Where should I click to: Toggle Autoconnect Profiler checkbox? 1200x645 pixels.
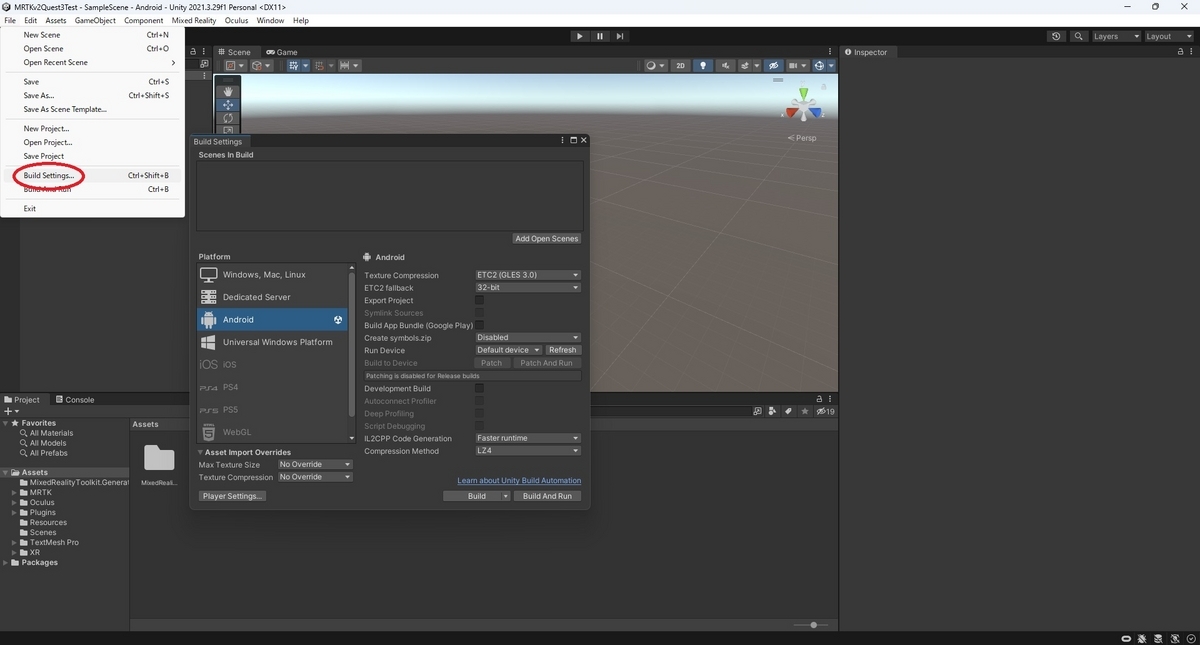click(479, 401)
